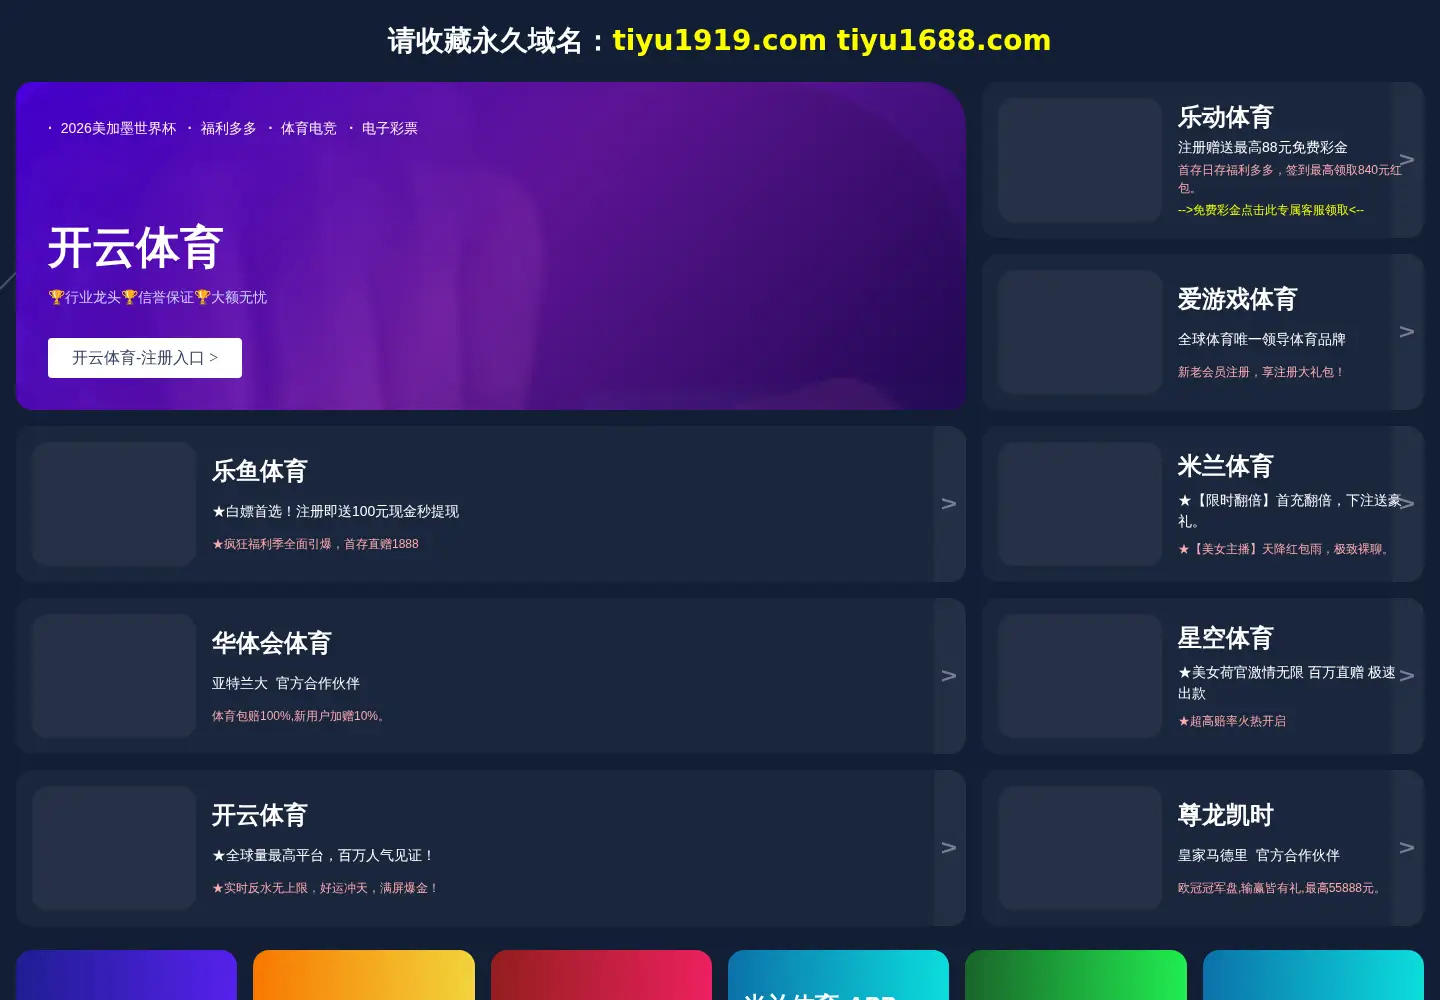1440x1000 pixels.
Task: Click ★疯狂福利季全面引爆 promo text
Action: [315, 544]
